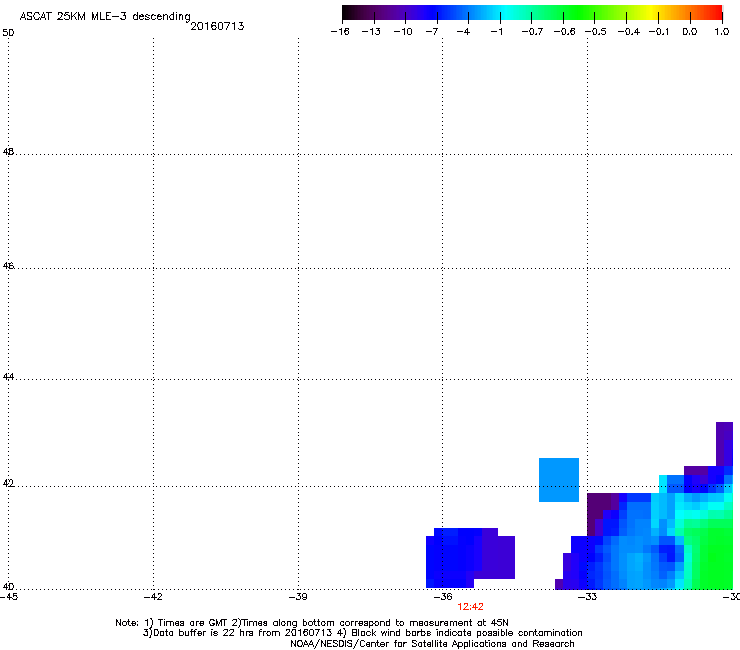740x650 pixels.
Task: Pick the cyan section of the colorbar
Action: click(505, 13)
